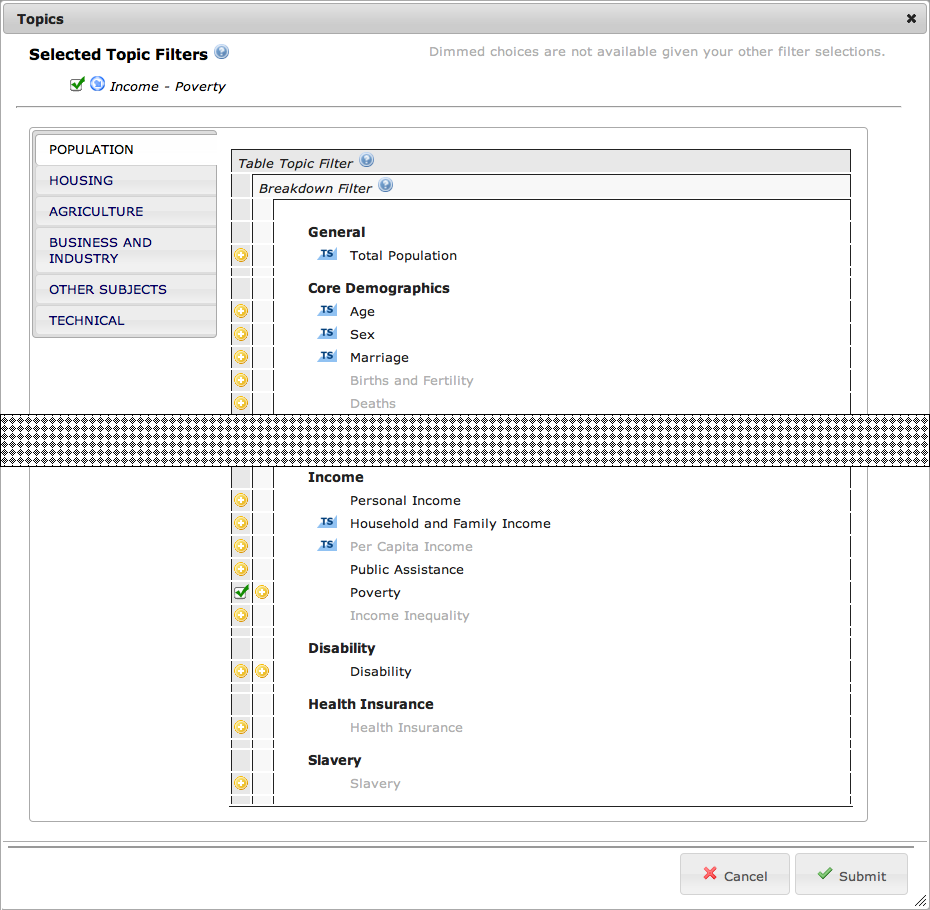Viewport: 930px width, 910px height.
Task: Select the Technical tab
Action: (x=87, y=321)
